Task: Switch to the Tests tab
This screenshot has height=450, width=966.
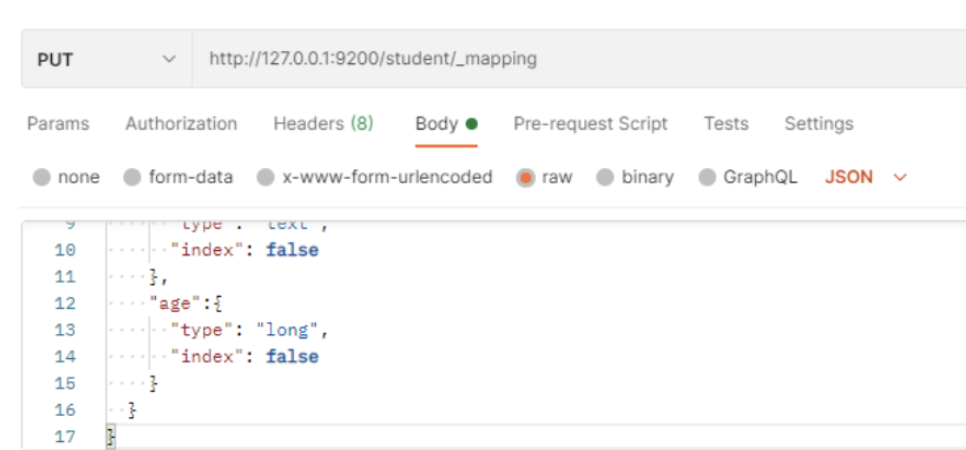Action: [725, 124]
